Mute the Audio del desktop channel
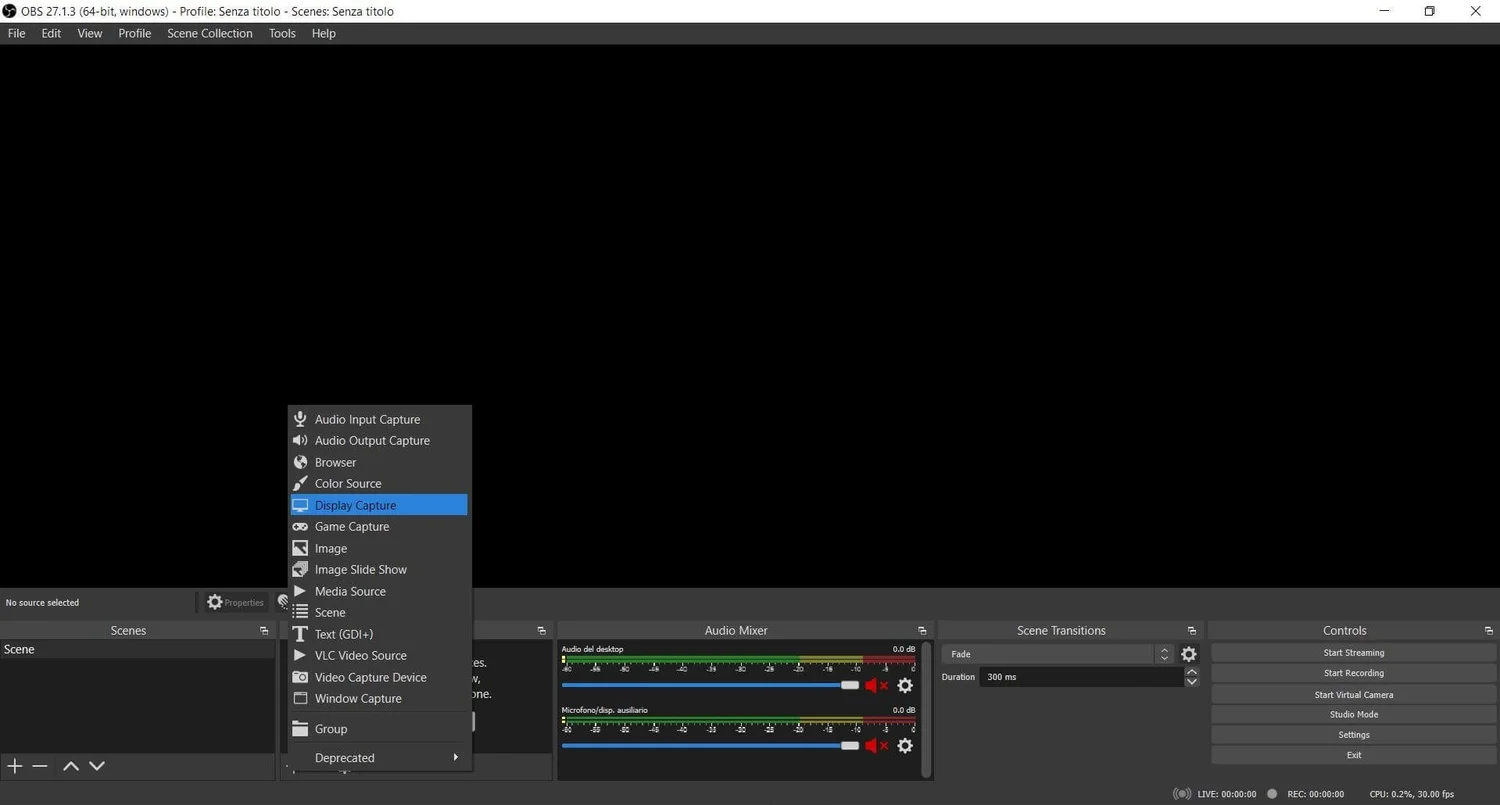The width and height of the screenshot is (1500, 805). click(x=872, y=685)
